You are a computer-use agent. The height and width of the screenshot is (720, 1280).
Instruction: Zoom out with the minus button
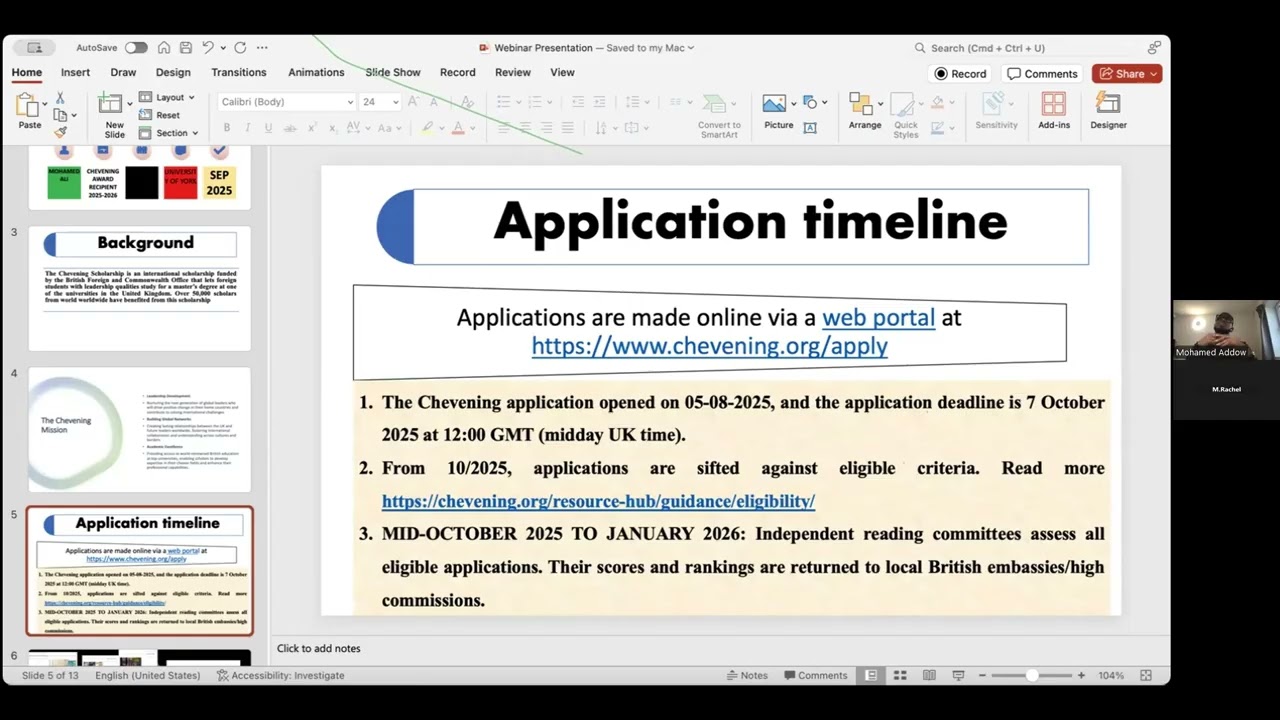tap(982, 675)
